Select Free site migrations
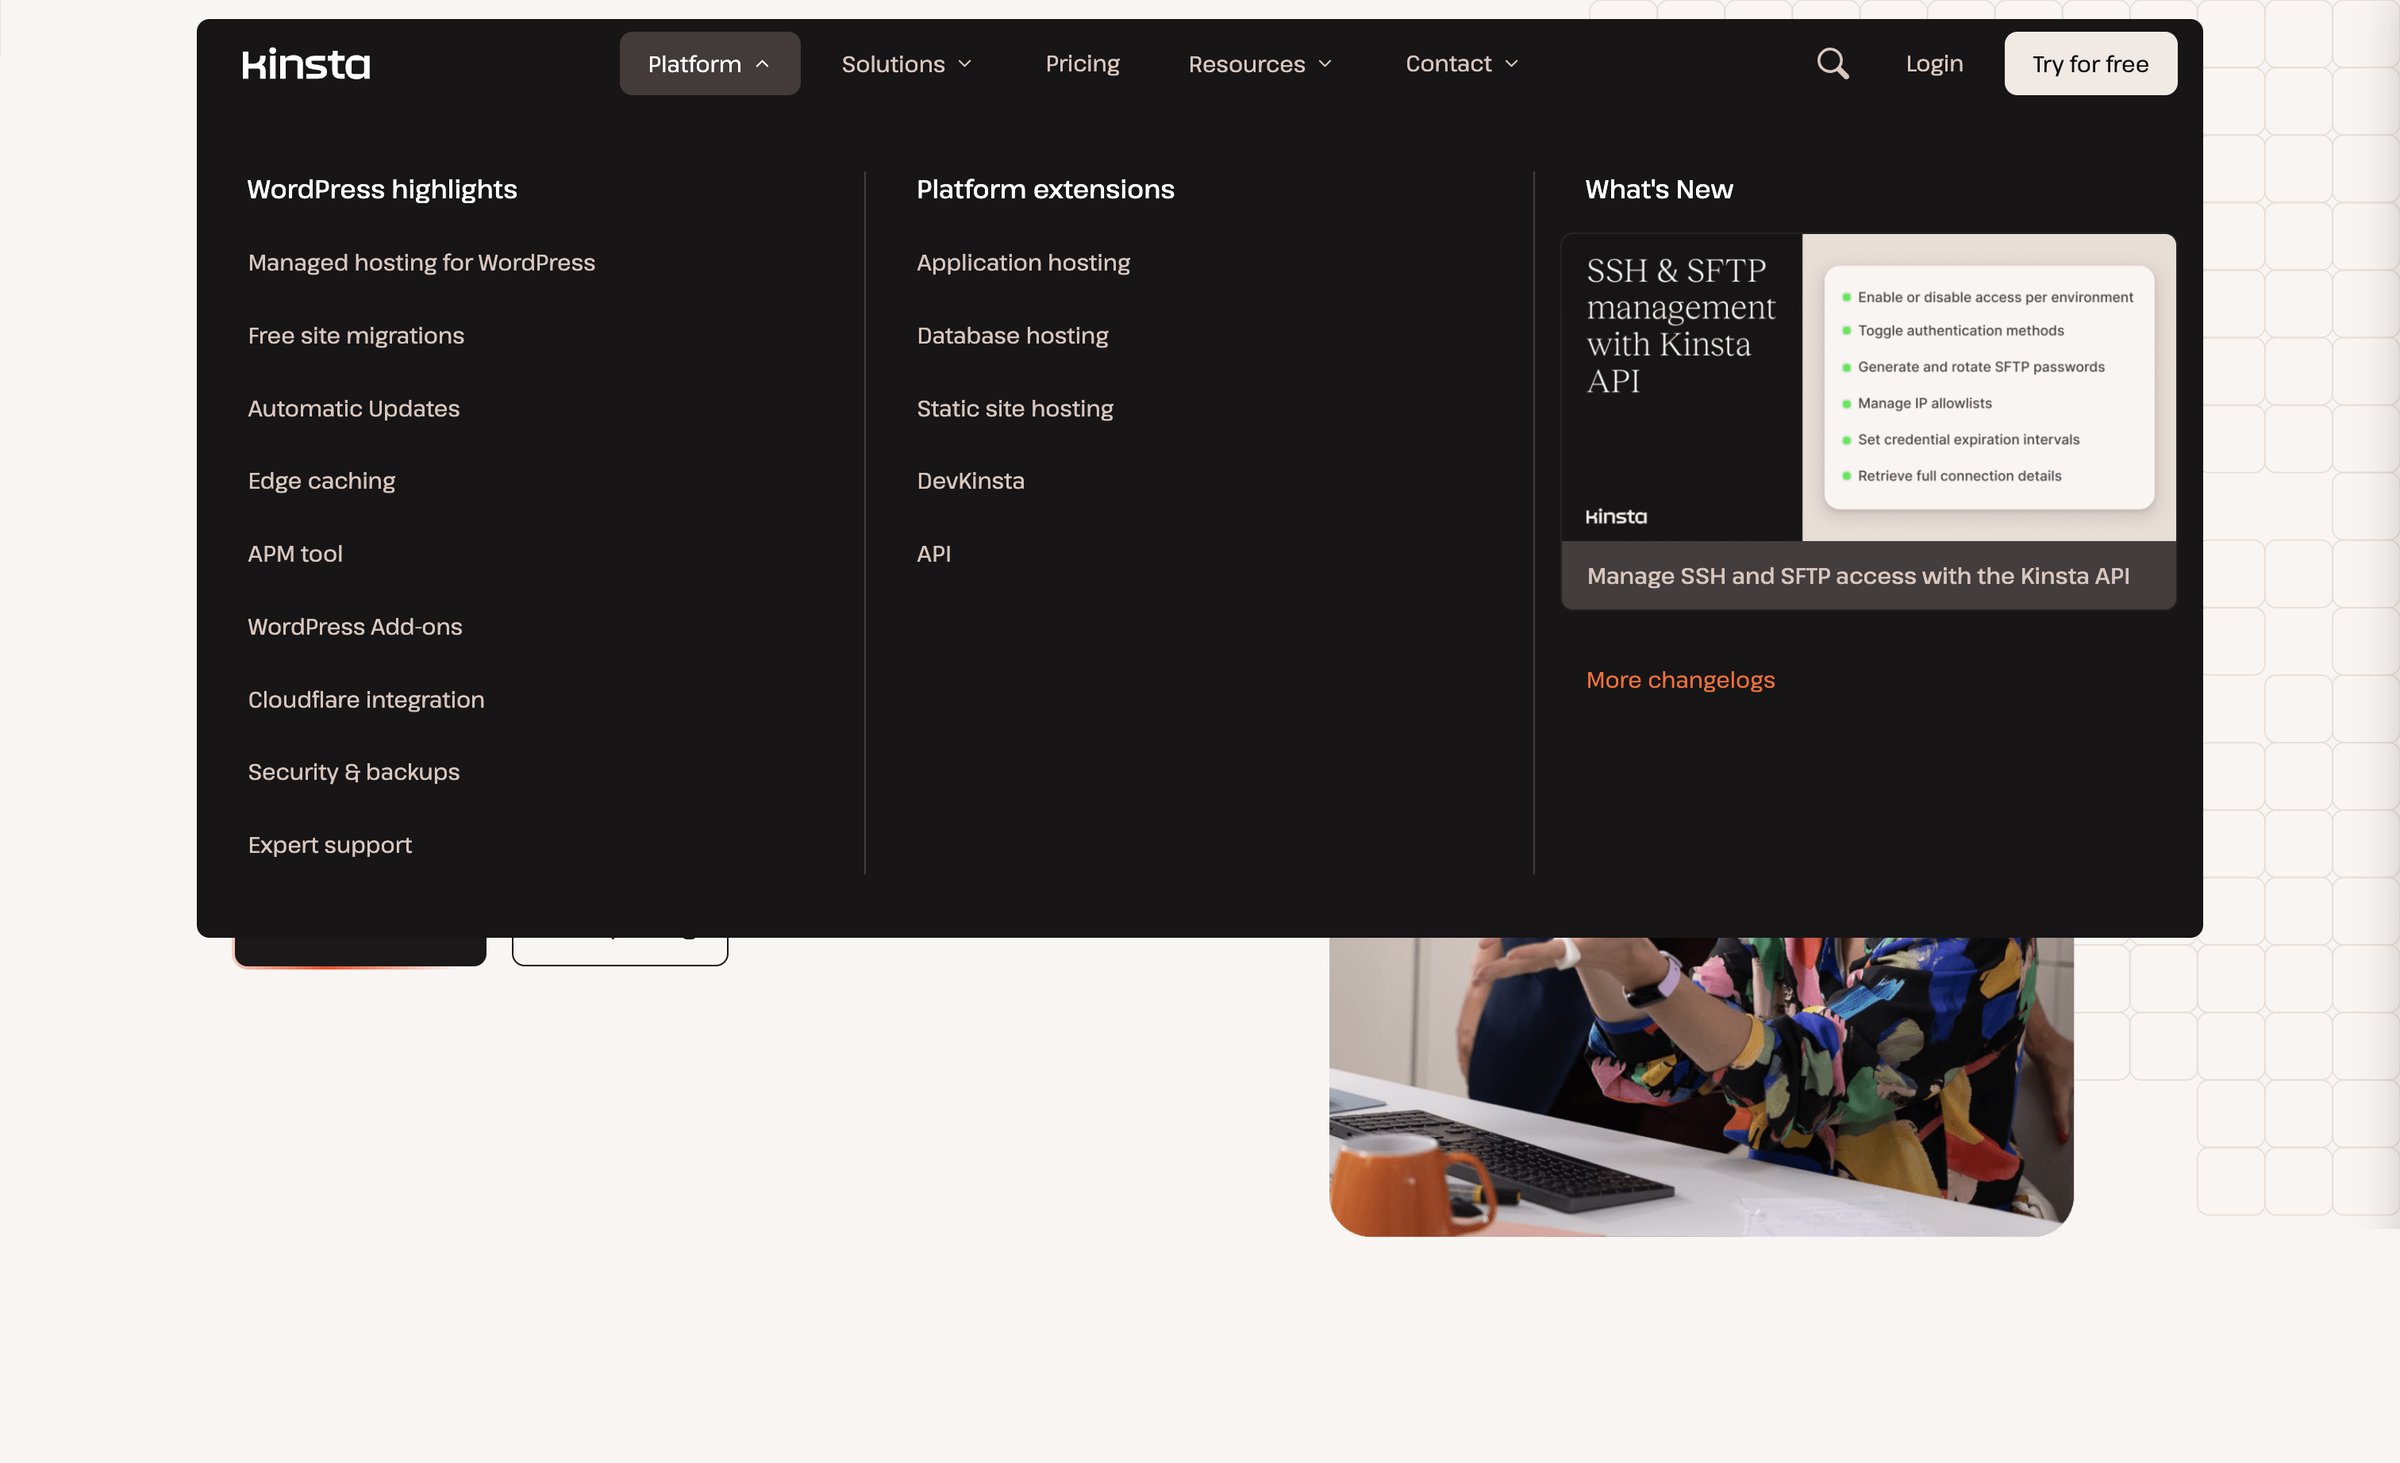 click(356, 335)
